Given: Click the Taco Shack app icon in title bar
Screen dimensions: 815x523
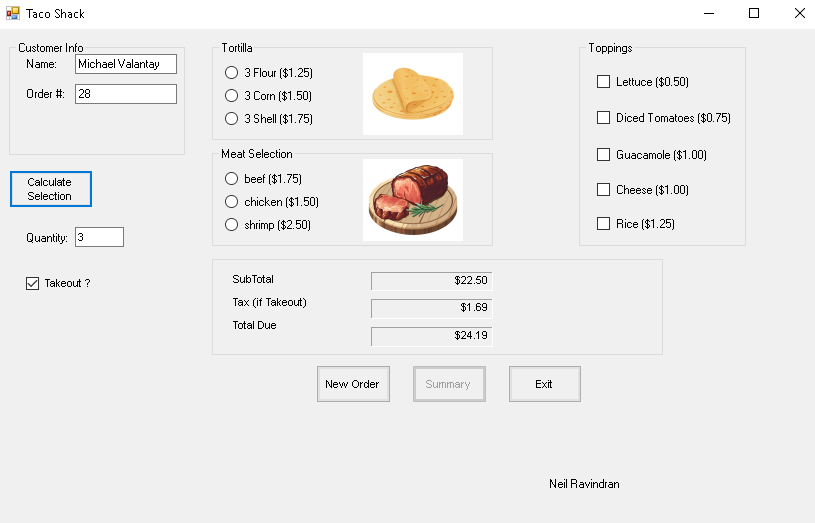Looking at the screenshot, I should pyautogui.click(x=13, y=14).
